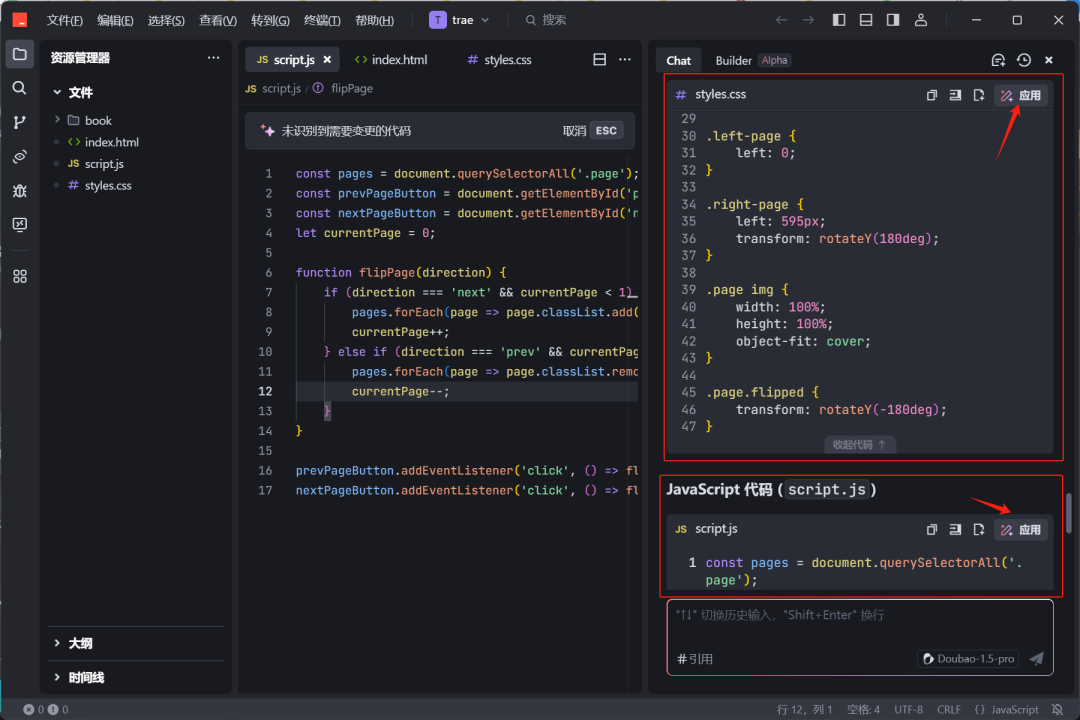Image resolution: width=1080 pixels, height=720 pixels.
Task: Open chat history clock icon
Action: tap(1023, 60)
